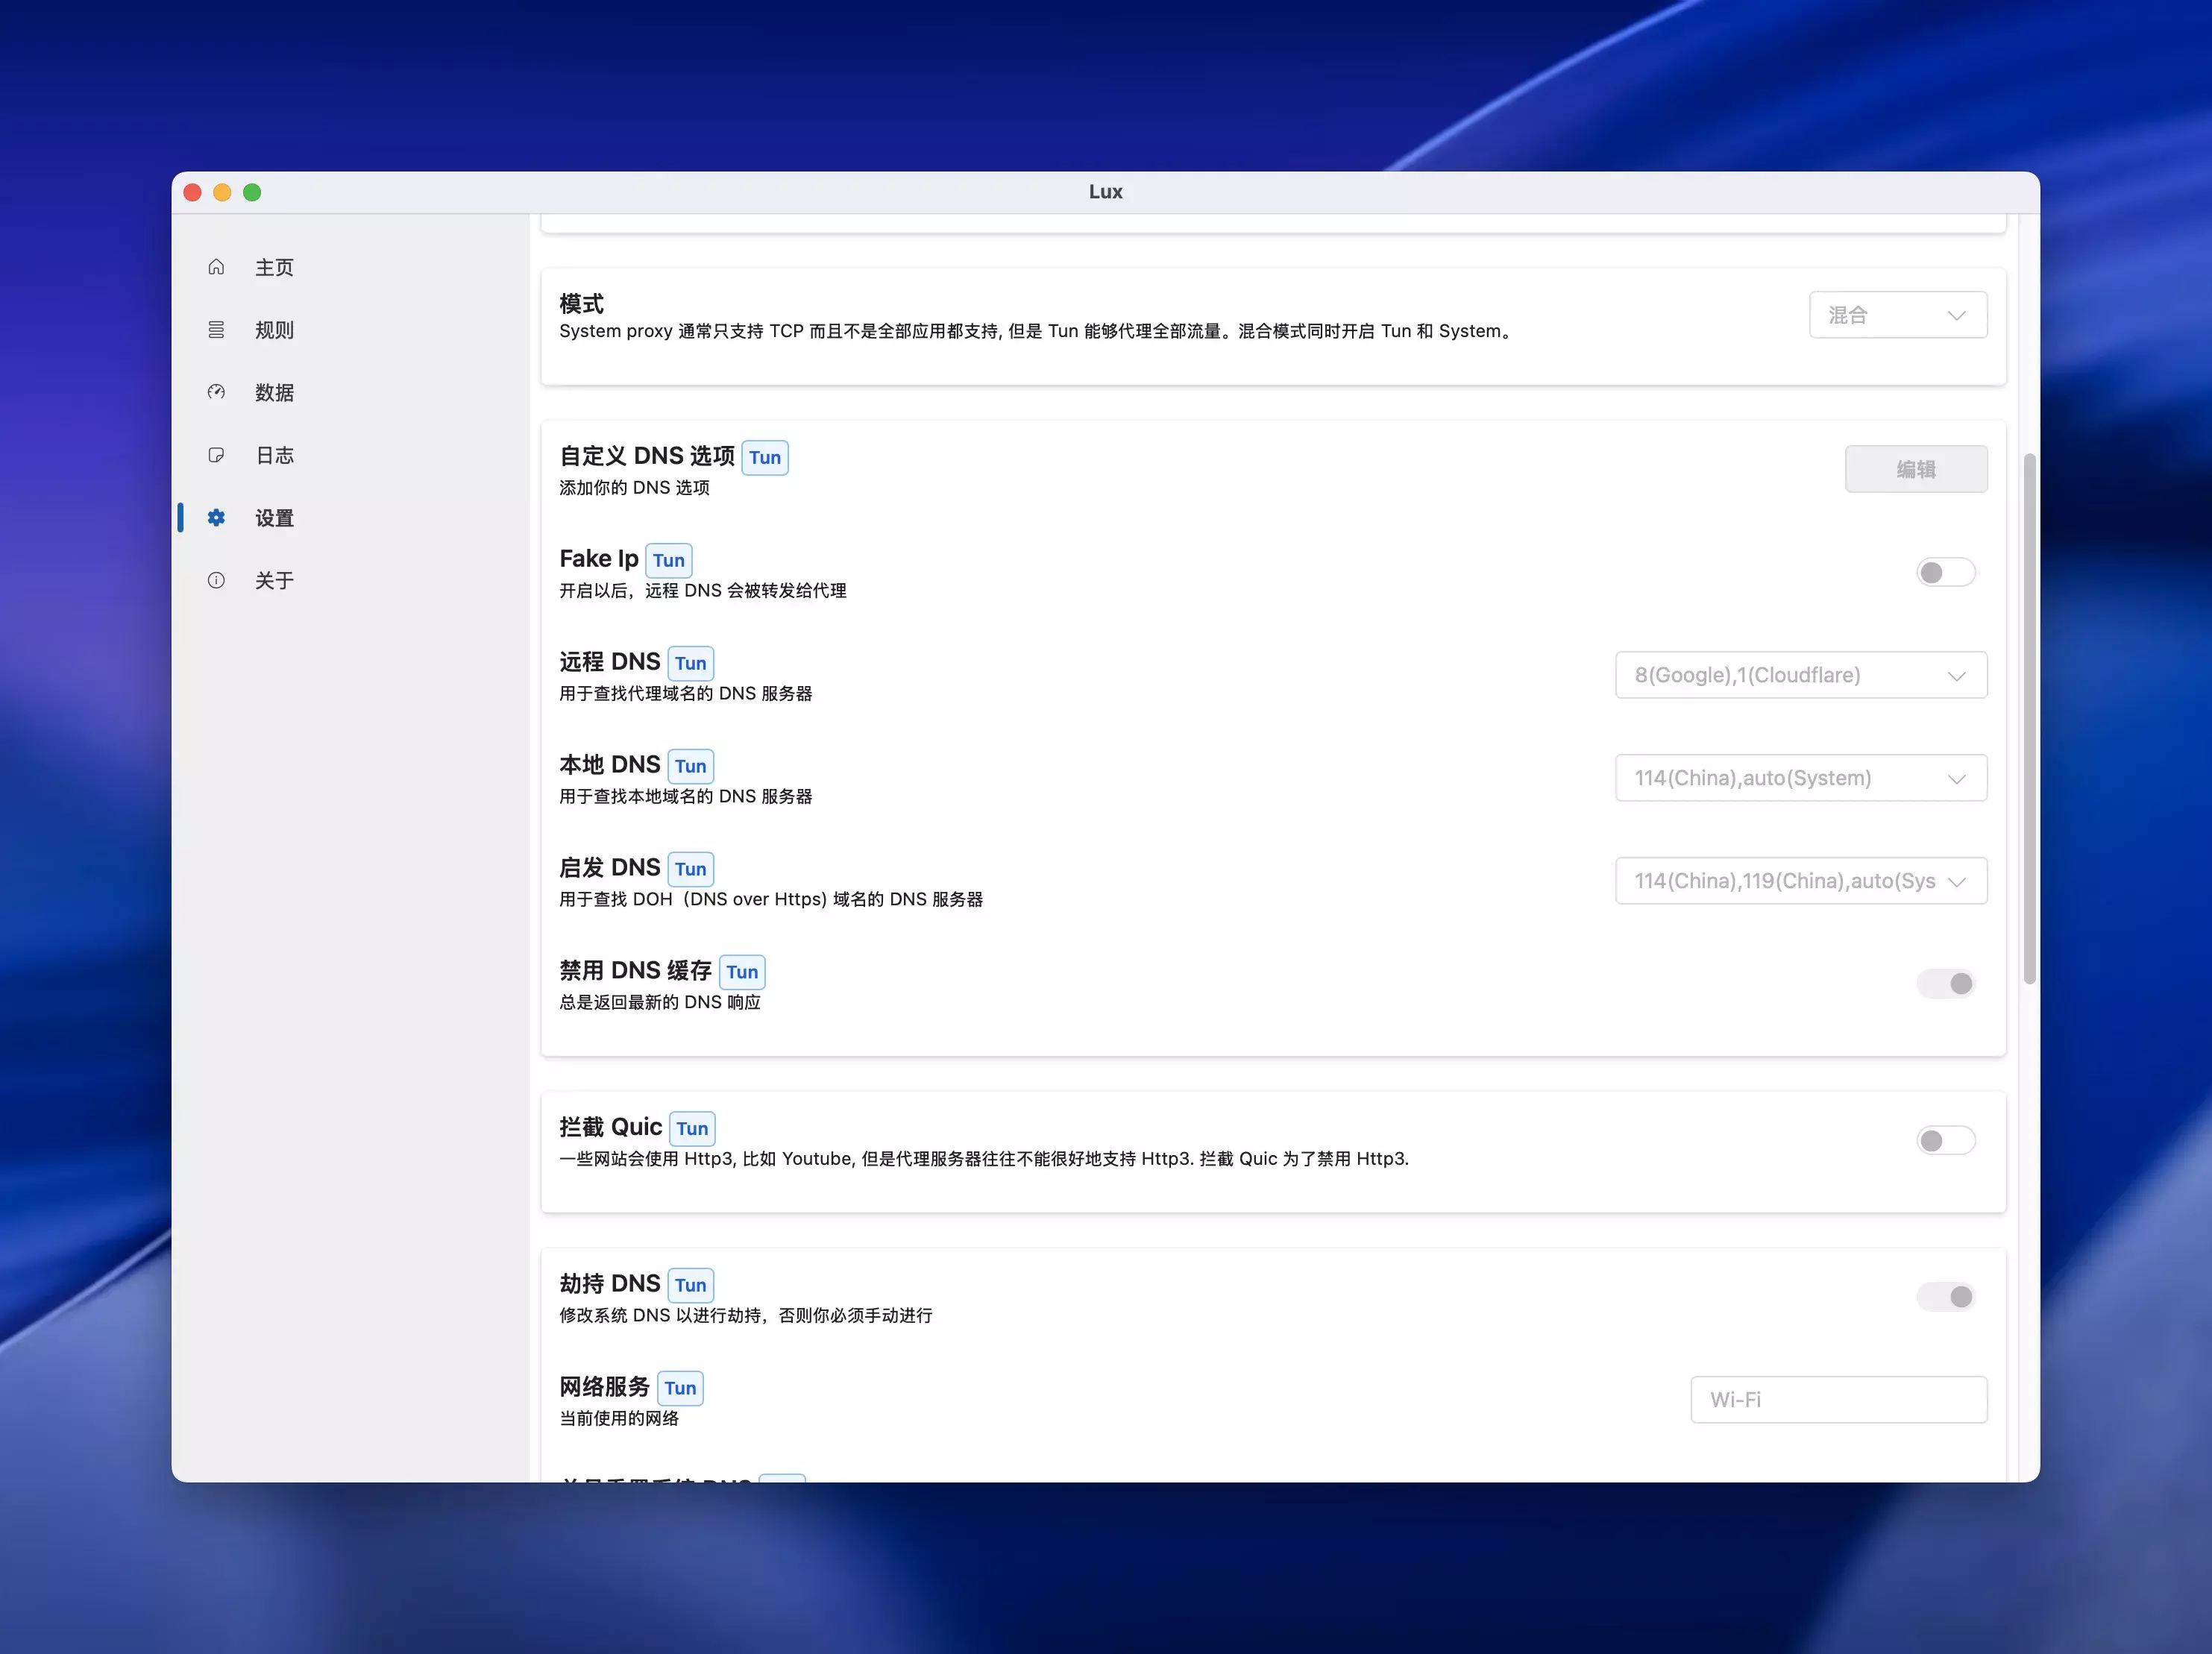The width and height of the screenshot is (2212, 1654).
Task: Toggle the 劫持 DNS switch
Action: (1945, 1297)
